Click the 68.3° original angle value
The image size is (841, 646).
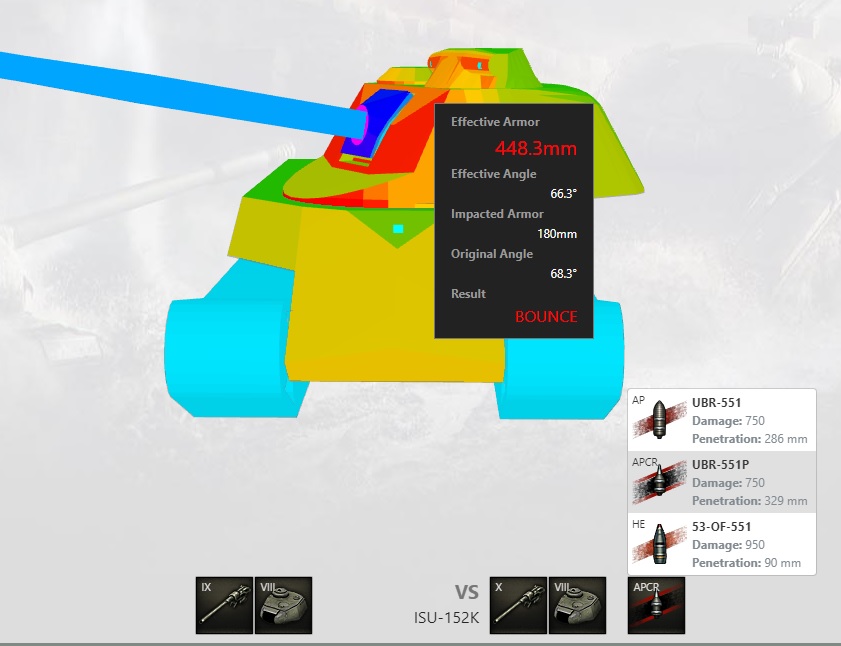pos(563,274)
